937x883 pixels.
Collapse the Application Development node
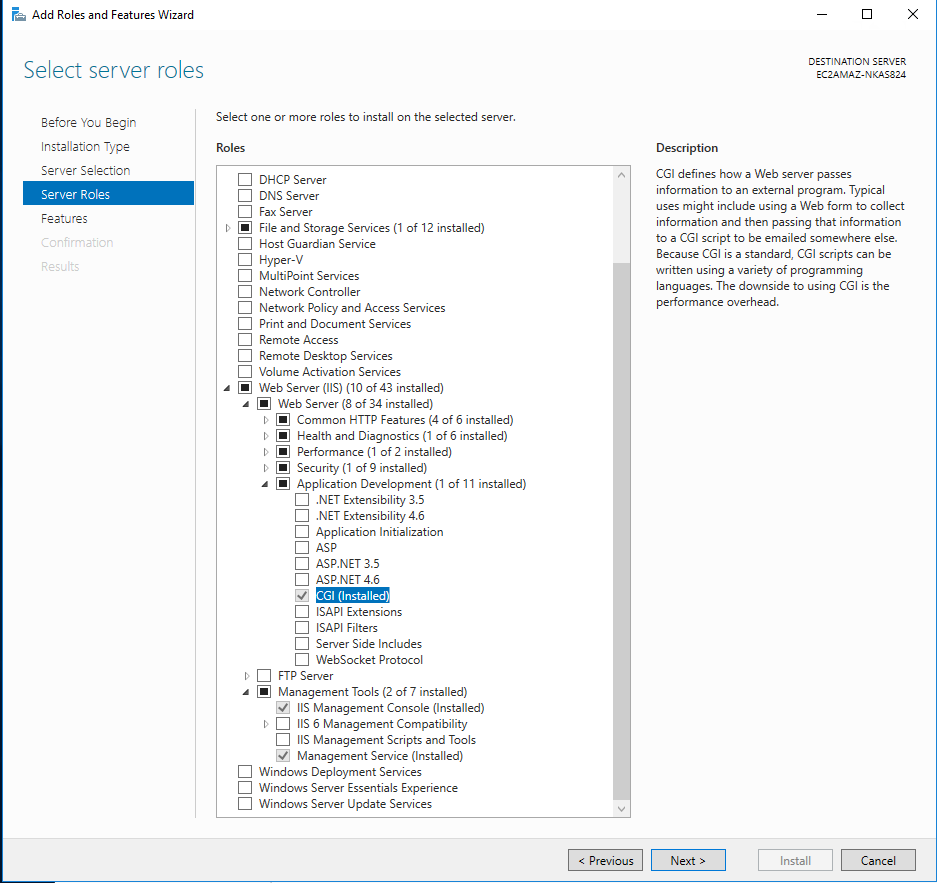click(265, 484)
